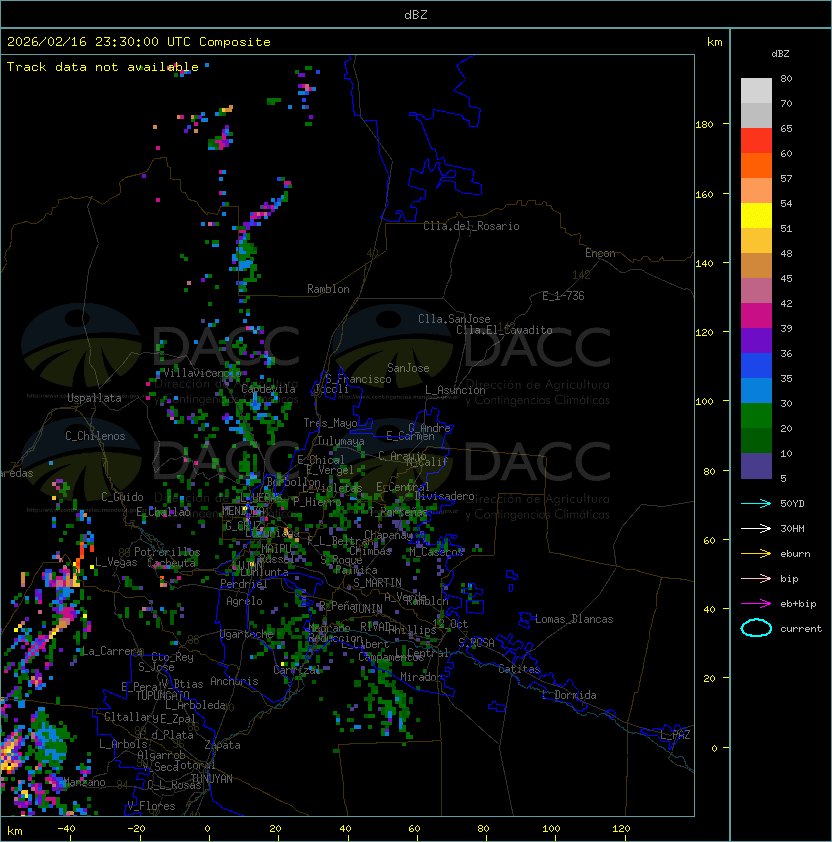Click the Ugarteche place label

point(247,634)
